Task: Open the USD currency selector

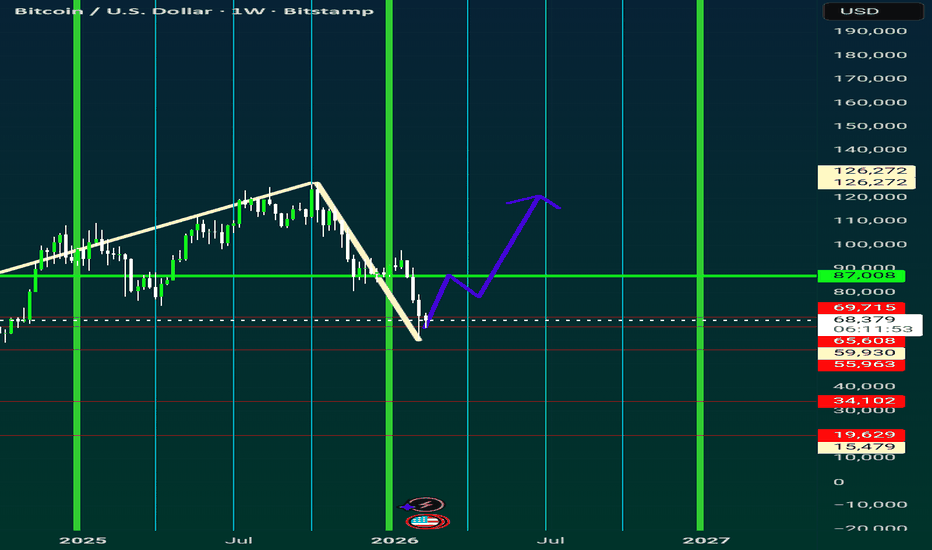Action: 873,11
